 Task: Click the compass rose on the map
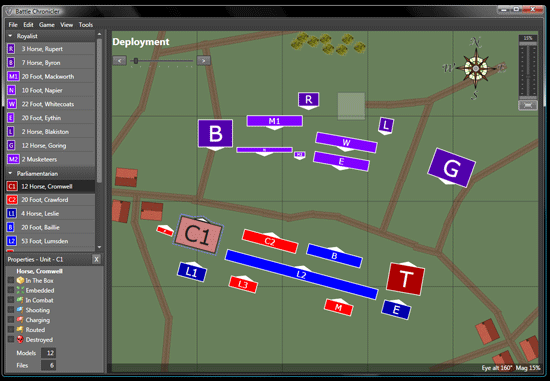(x=476, y=68)
